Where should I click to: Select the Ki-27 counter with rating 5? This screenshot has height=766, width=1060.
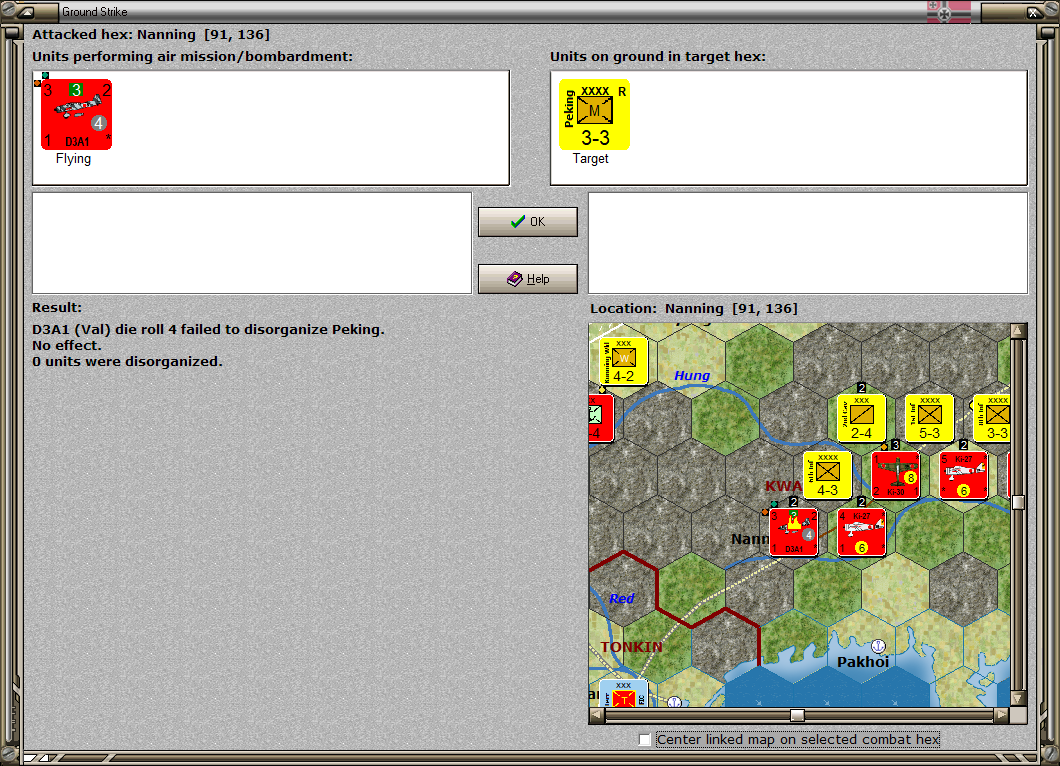pos(963,475)
